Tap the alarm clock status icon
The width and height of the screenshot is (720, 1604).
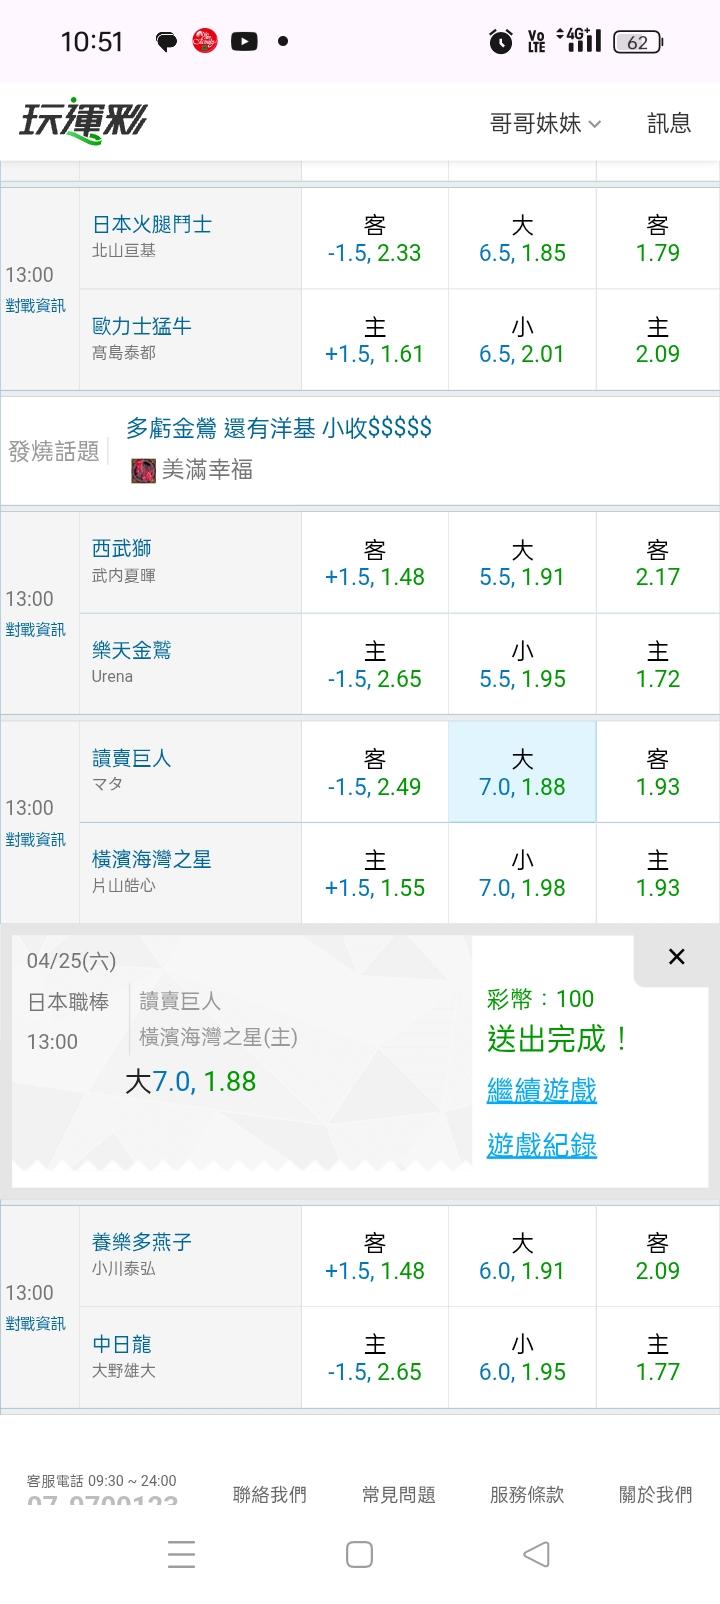tap(500, 41)
